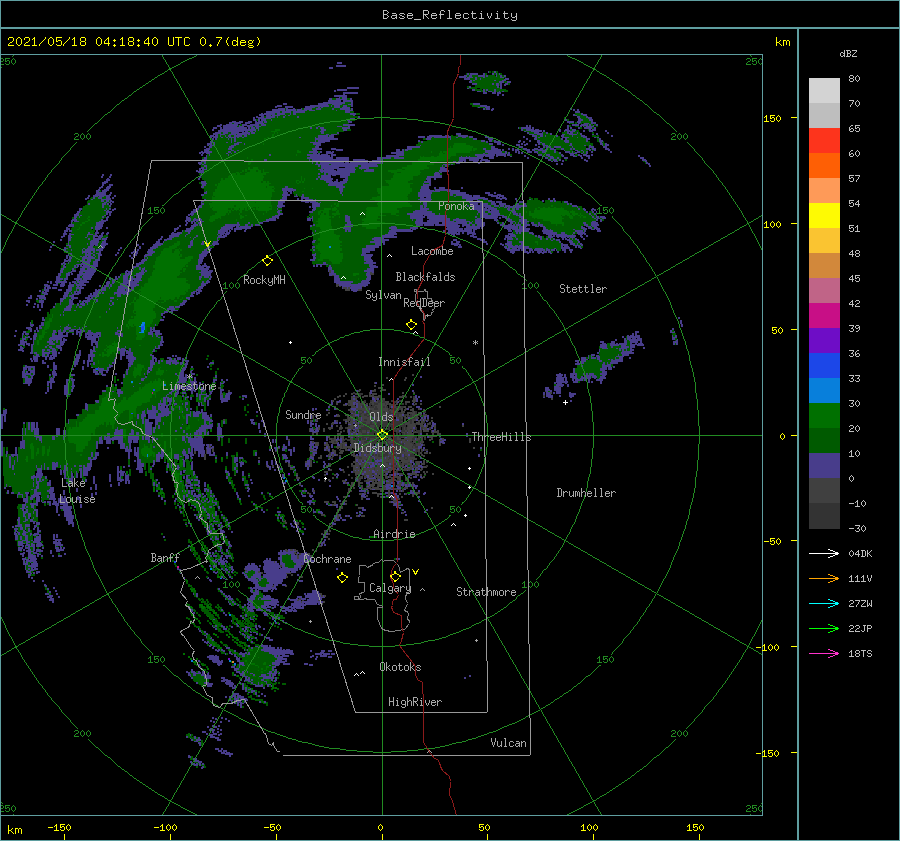Select the darkest gray -30 to -10 swatch
This screenshot has height=841, width=900.
point(824,516)
